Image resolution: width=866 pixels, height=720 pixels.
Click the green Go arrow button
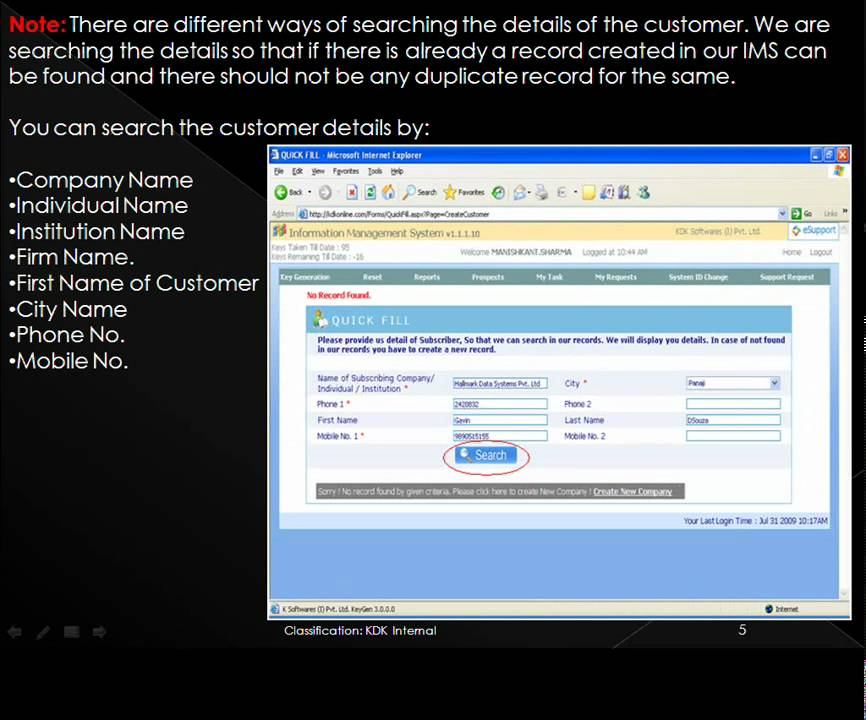coord(796,214)
